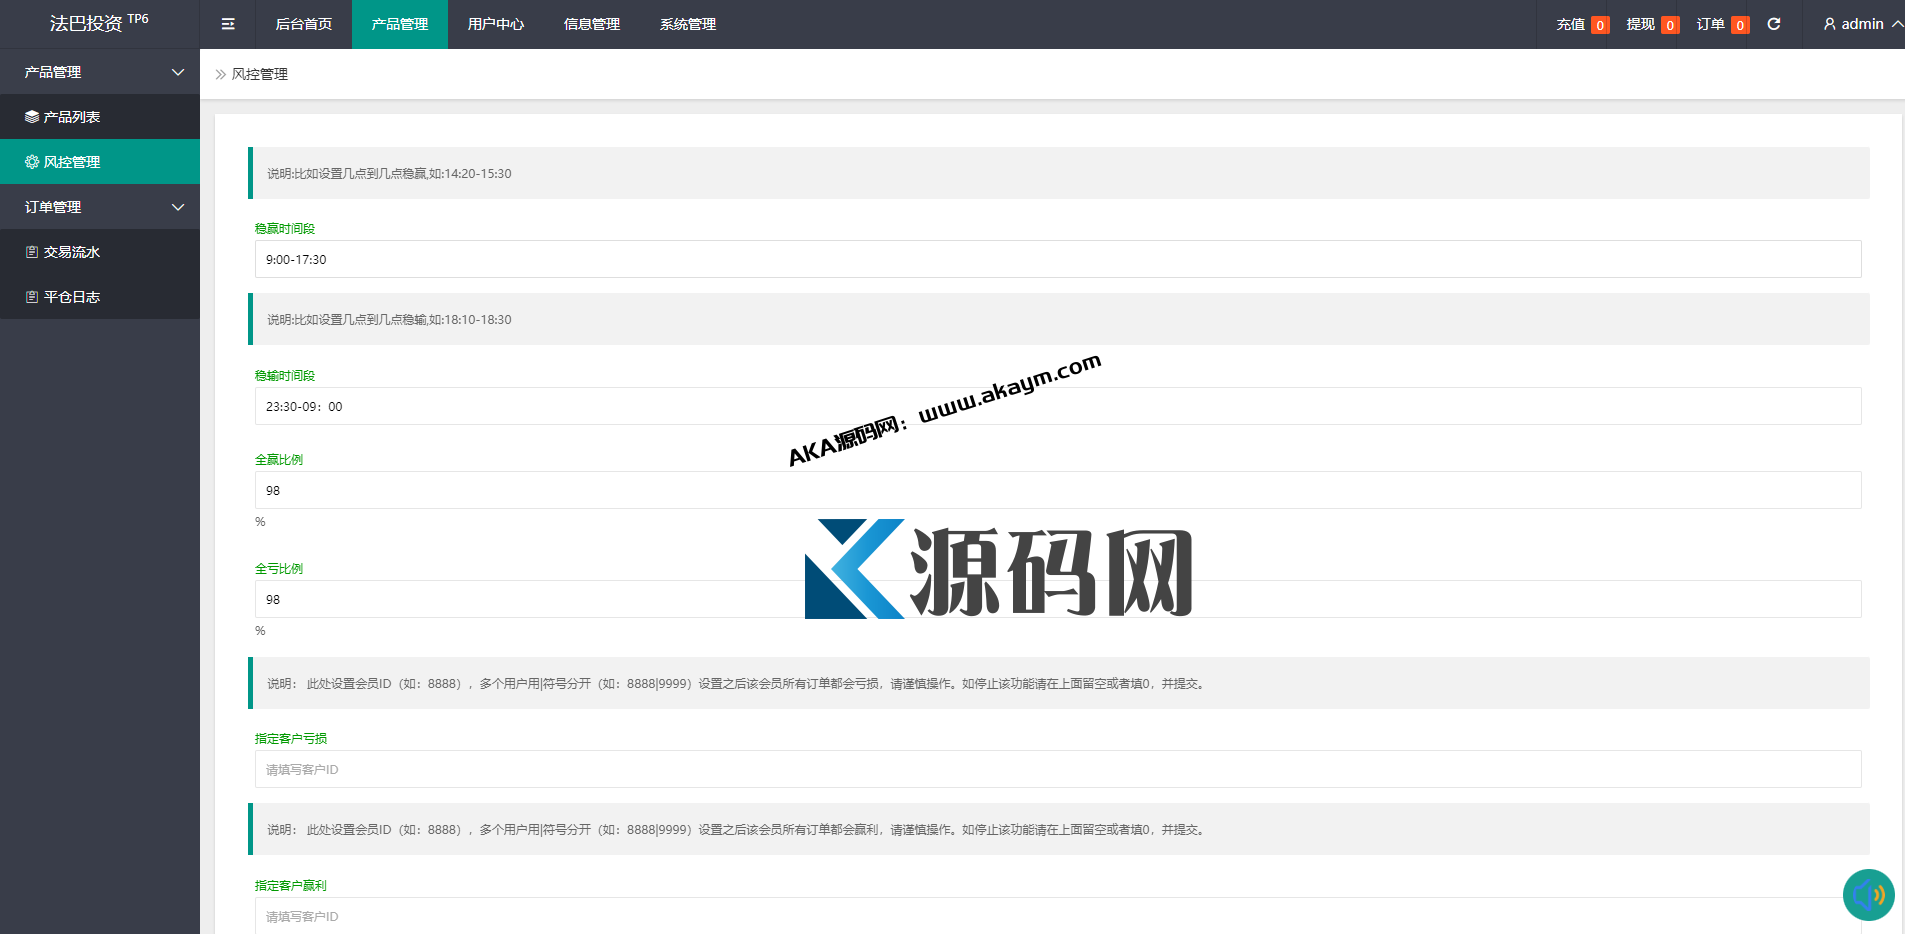Click the 提现 notification badge
Viewport: 1905px width, 934px height.
(x=1670, y=25)
